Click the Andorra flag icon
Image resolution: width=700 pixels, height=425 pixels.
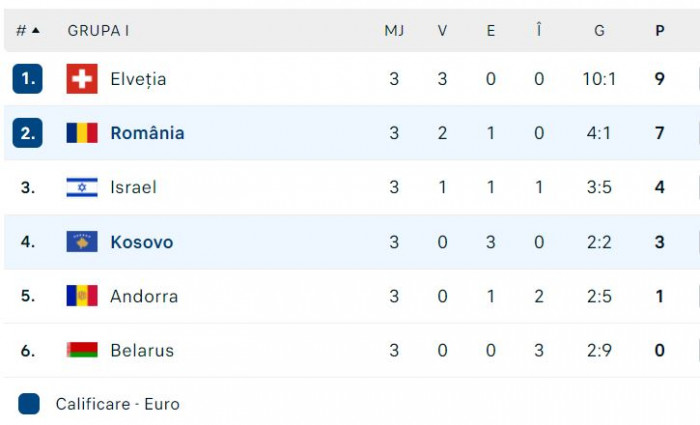coord(82,296)
